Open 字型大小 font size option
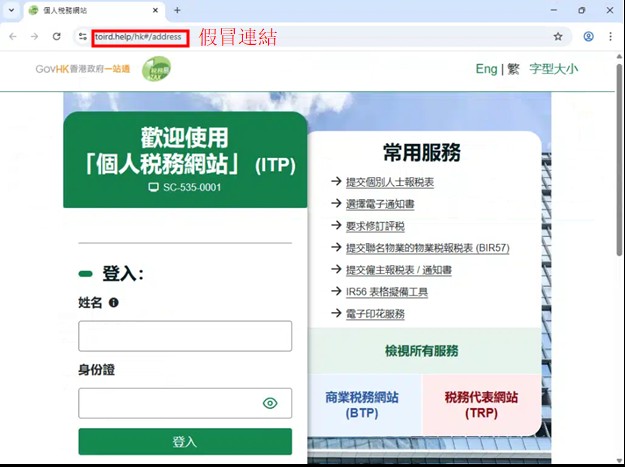The image size is (625, 467). [x=554, y=69]
